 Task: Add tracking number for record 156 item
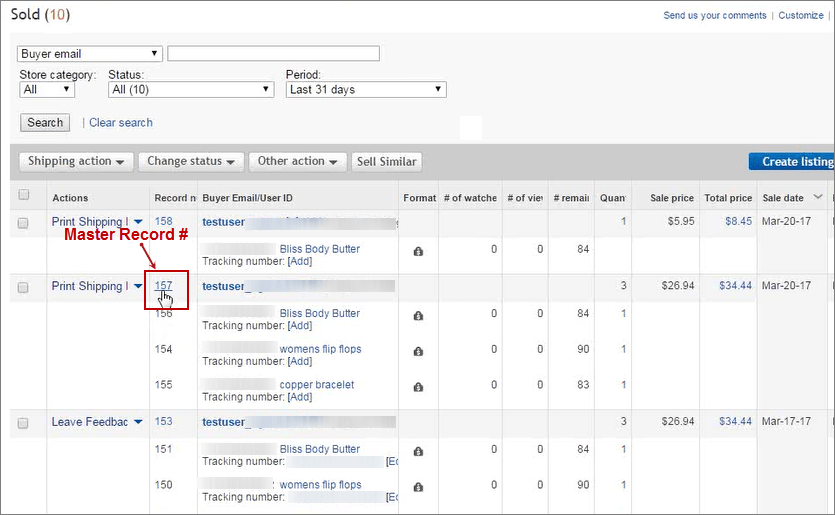tap(300, 325)
